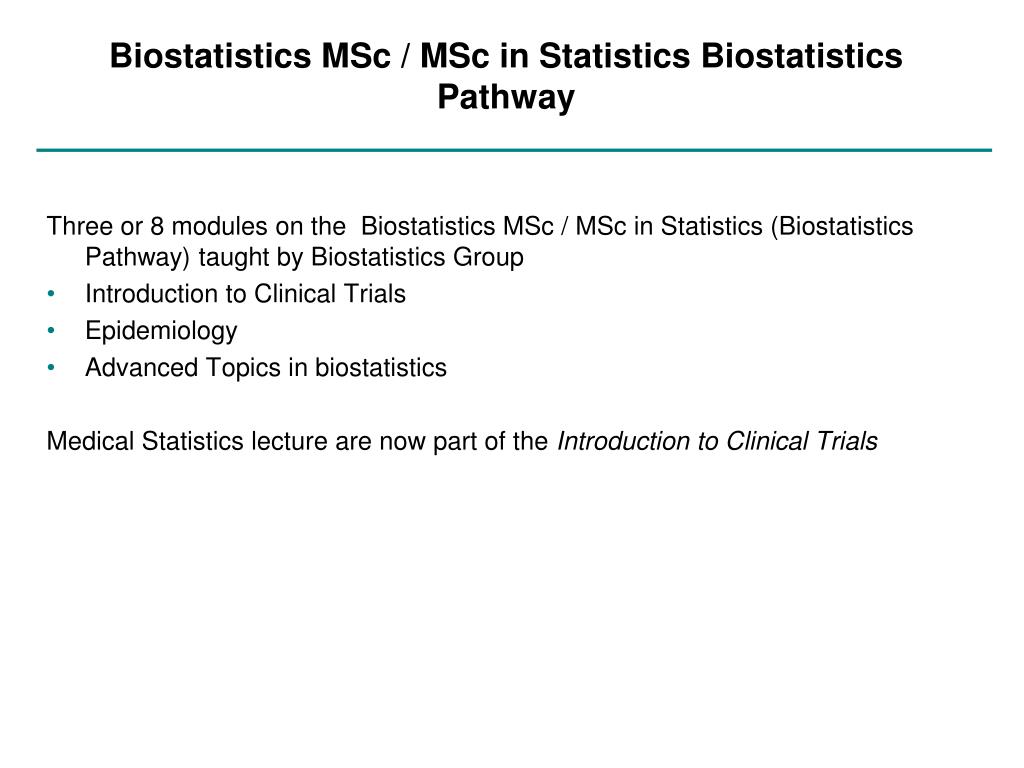Click '(Biostatistics' at the first line end
The height and width of the screenshot is (768, 1024).
(842, 227)
